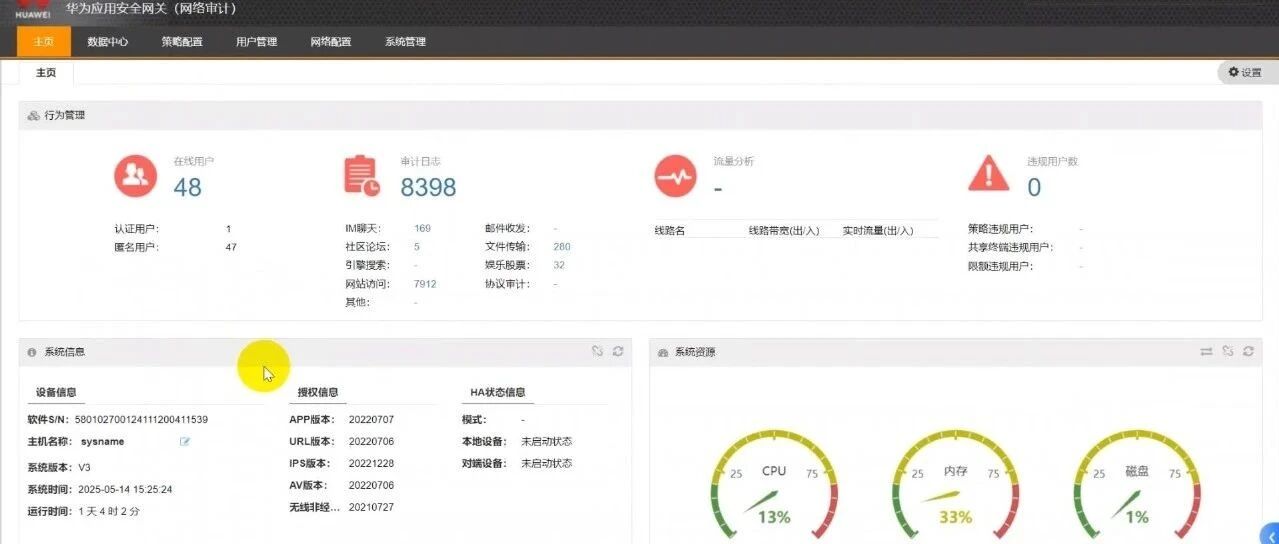Select the HA状态信息 heading
The image size is (1279, 544).
[498, 392]
